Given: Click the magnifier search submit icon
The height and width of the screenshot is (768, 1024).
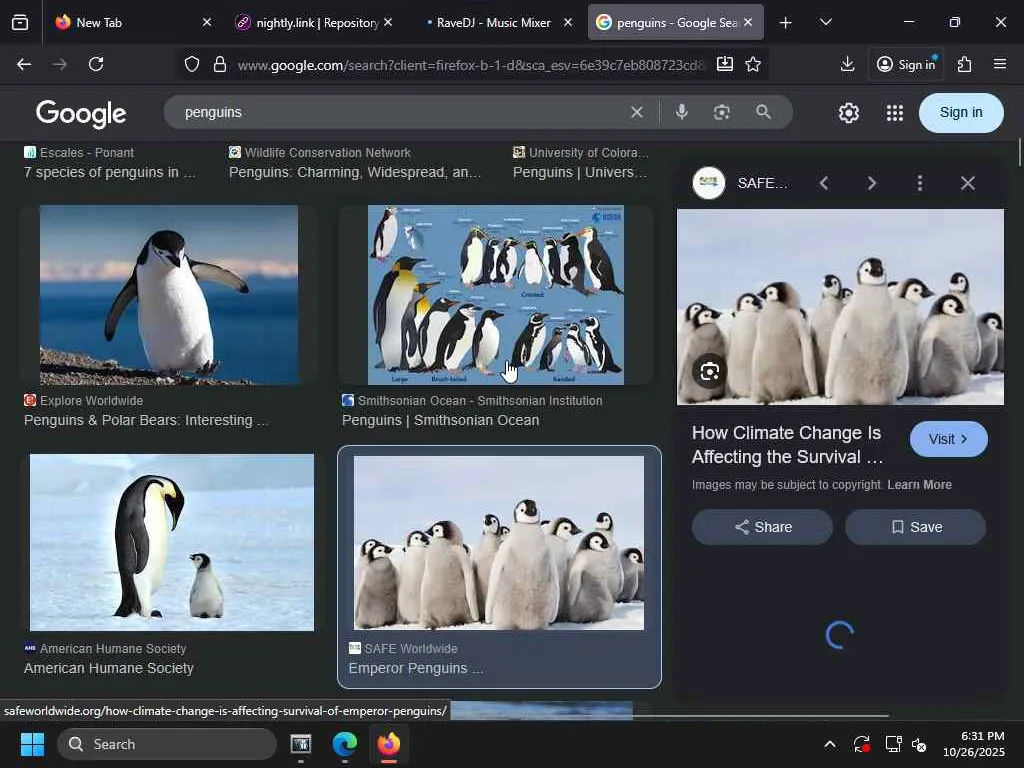Looking at the screenshot, I should point(763,112).
